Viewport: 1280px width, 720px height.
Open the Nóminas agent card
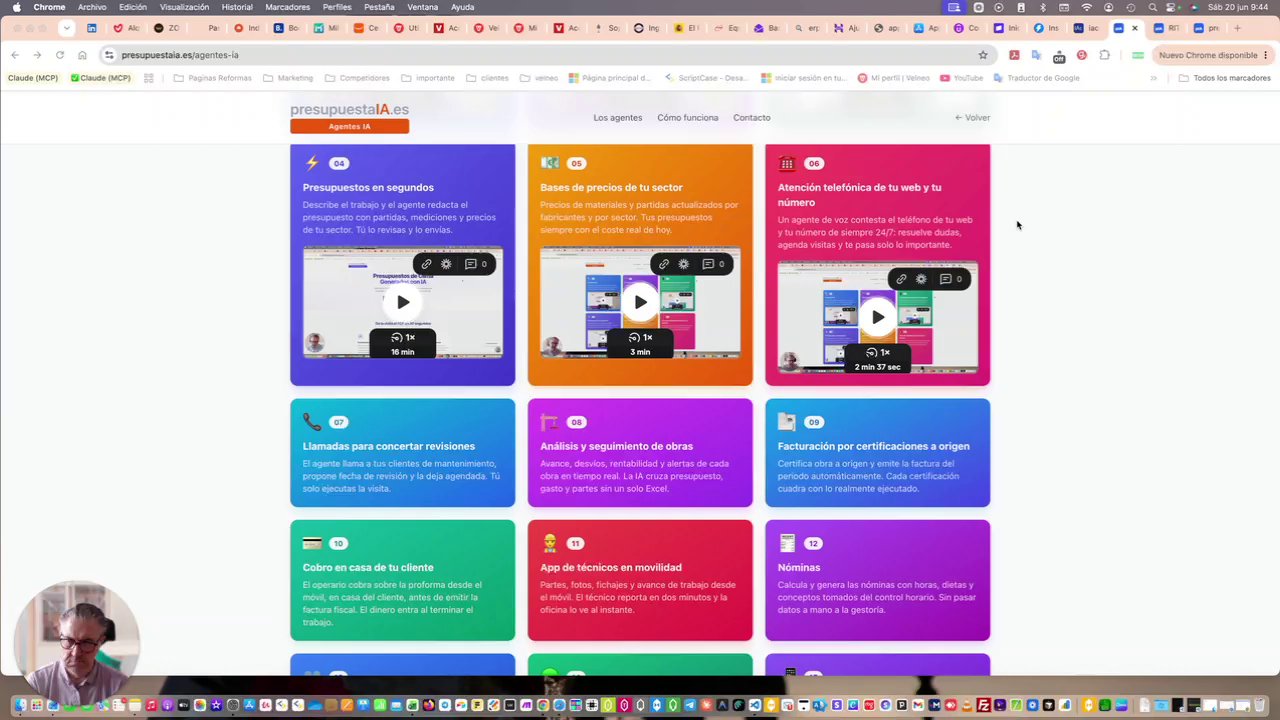[877, 580]
